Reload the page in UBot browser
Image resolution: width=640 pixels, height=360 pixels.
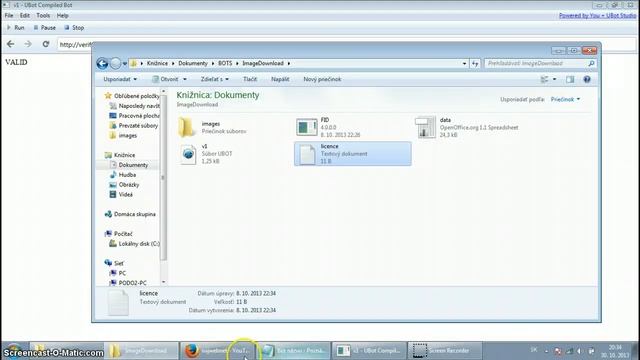click(x=46, y=44)
